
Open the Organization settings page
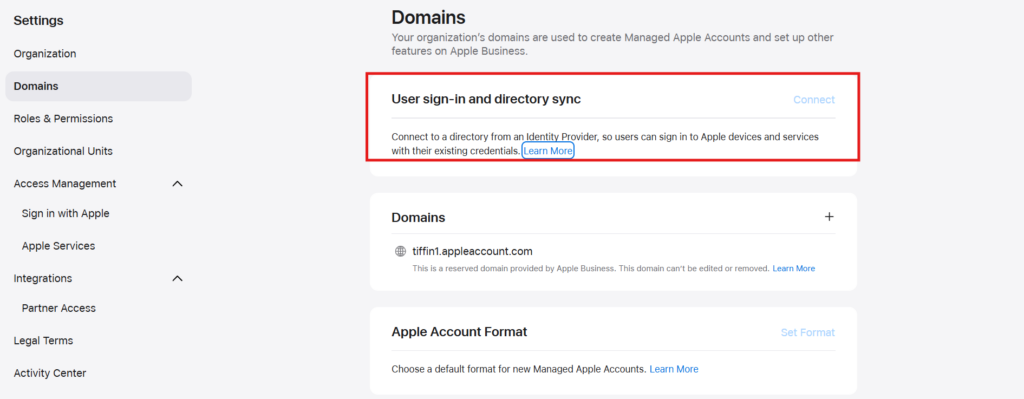[44, 54]
